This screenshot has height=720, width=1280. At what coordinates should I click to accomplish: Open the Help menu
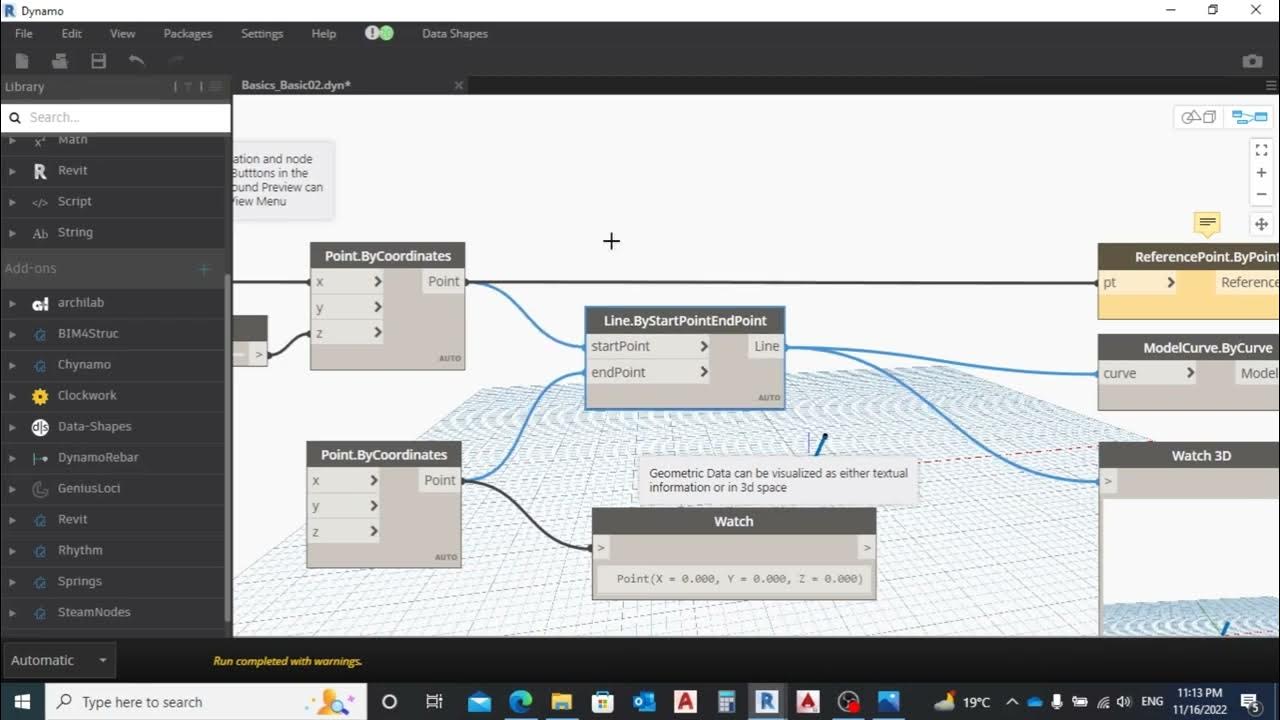click(x=324, y=33)
